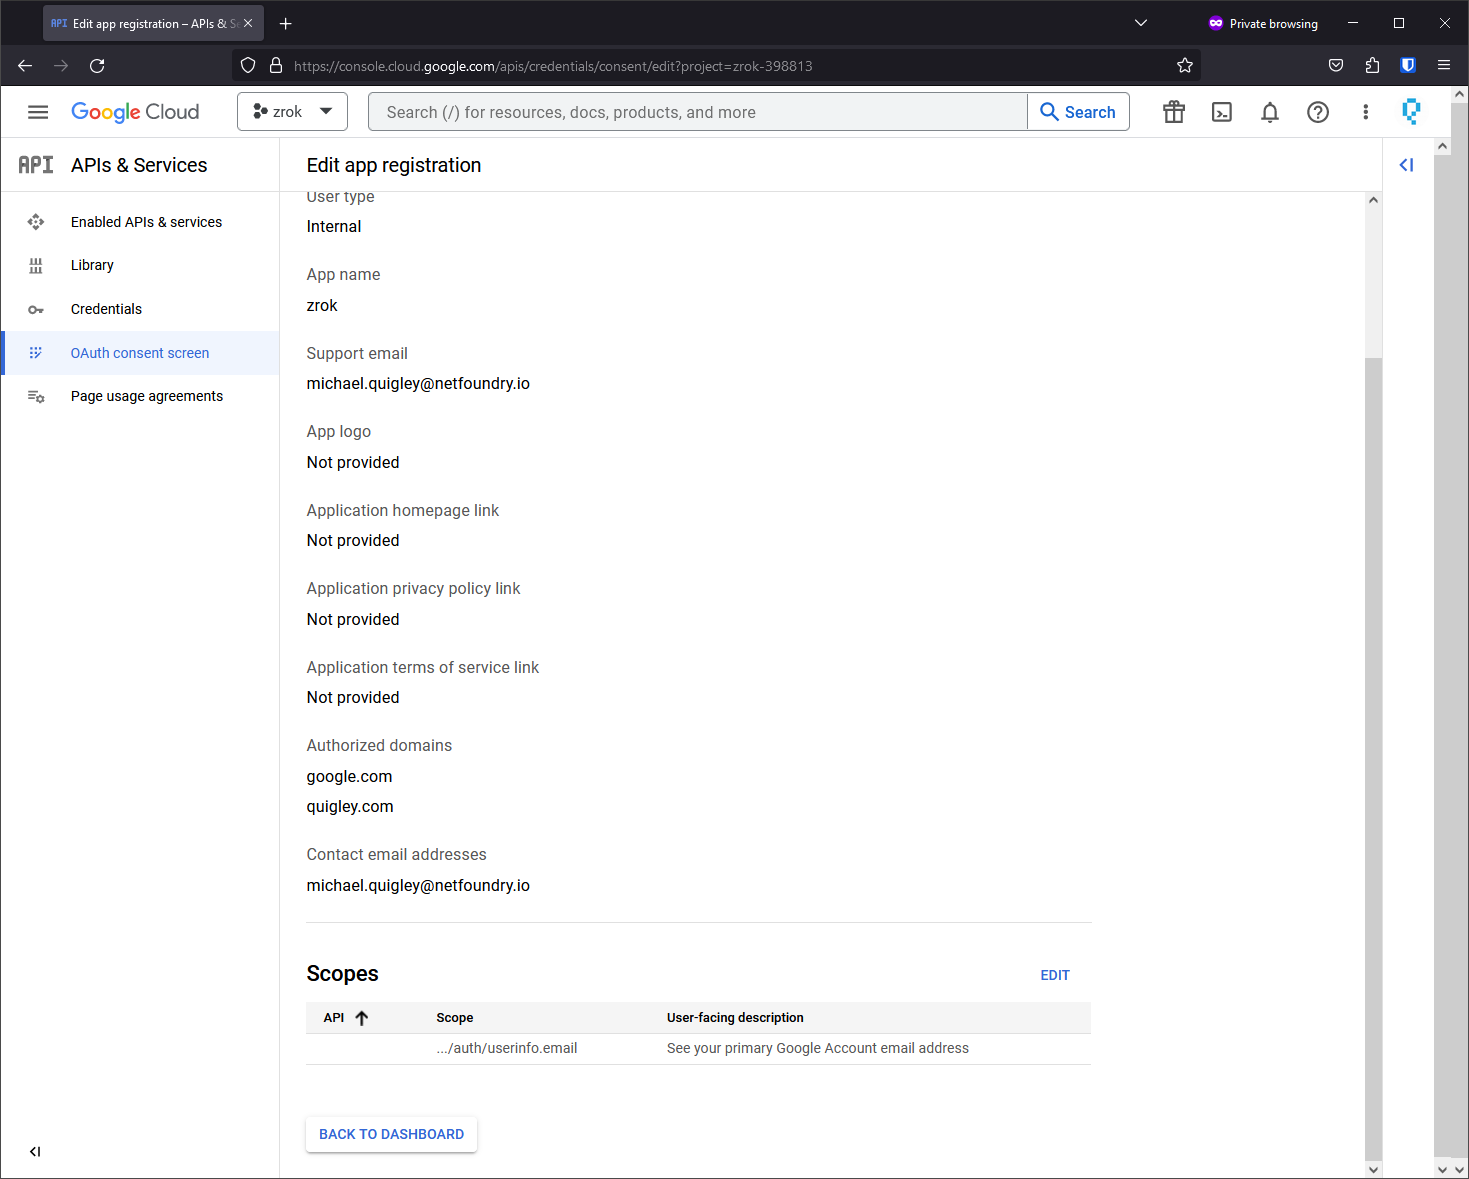
Task: Bookmark this page with the star icon
Action: [1184, 66]
